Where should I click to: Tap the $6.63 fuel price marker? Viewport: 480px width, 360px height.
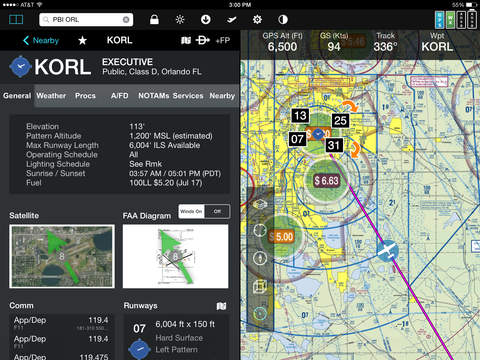tap(326, 180)
